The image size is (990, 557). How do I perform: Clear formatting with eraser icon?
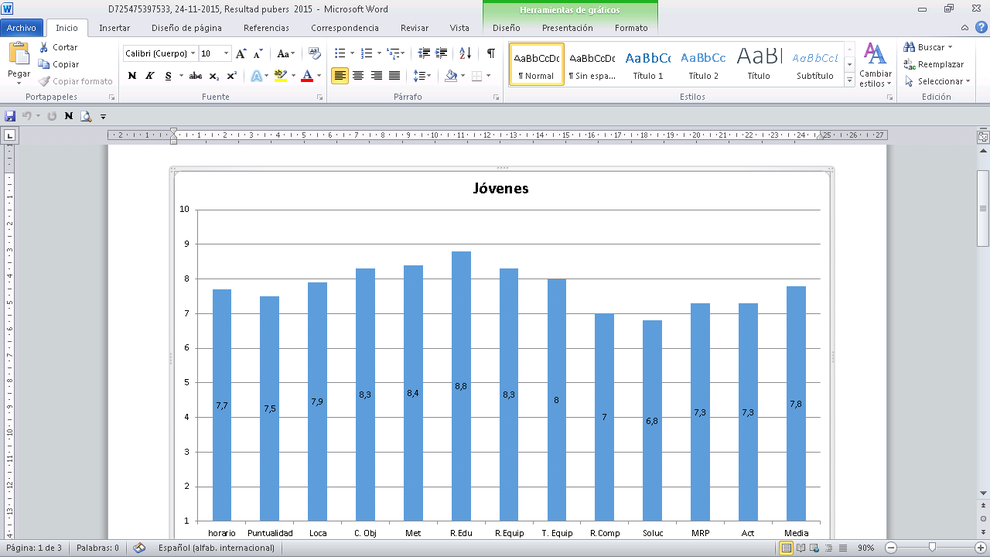(314, 54)
